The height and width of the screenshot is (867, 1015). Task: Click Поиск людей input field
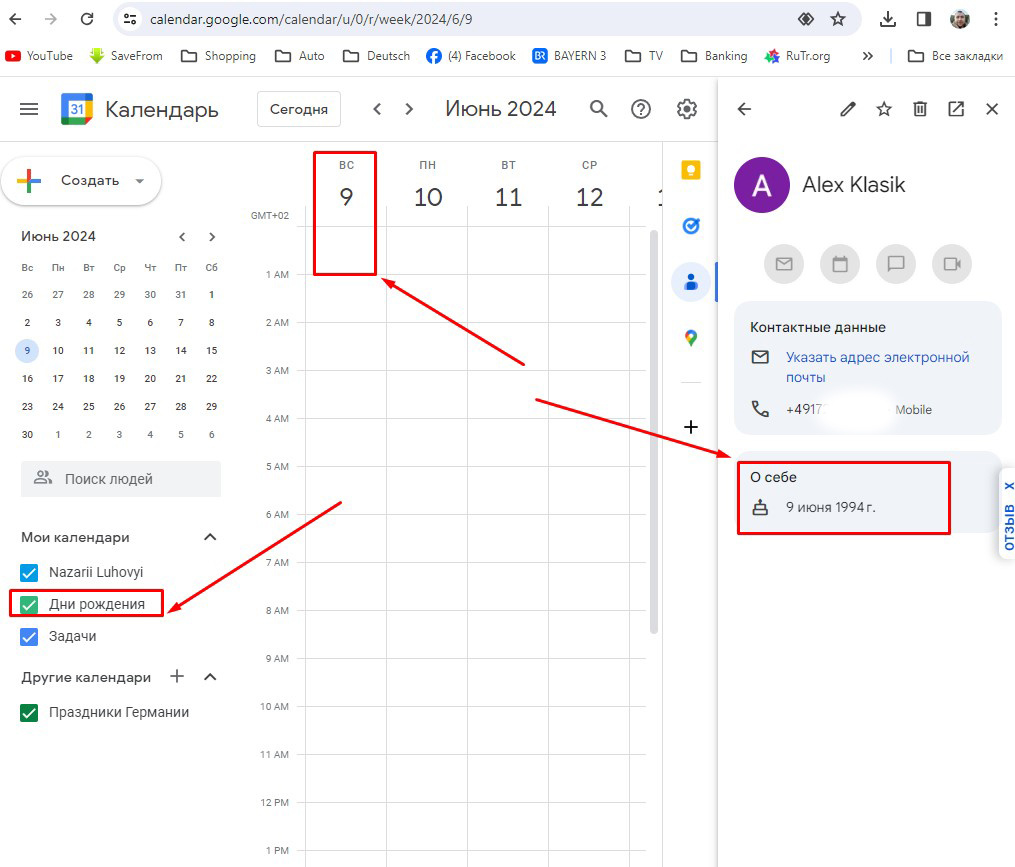tap(120, 479)
